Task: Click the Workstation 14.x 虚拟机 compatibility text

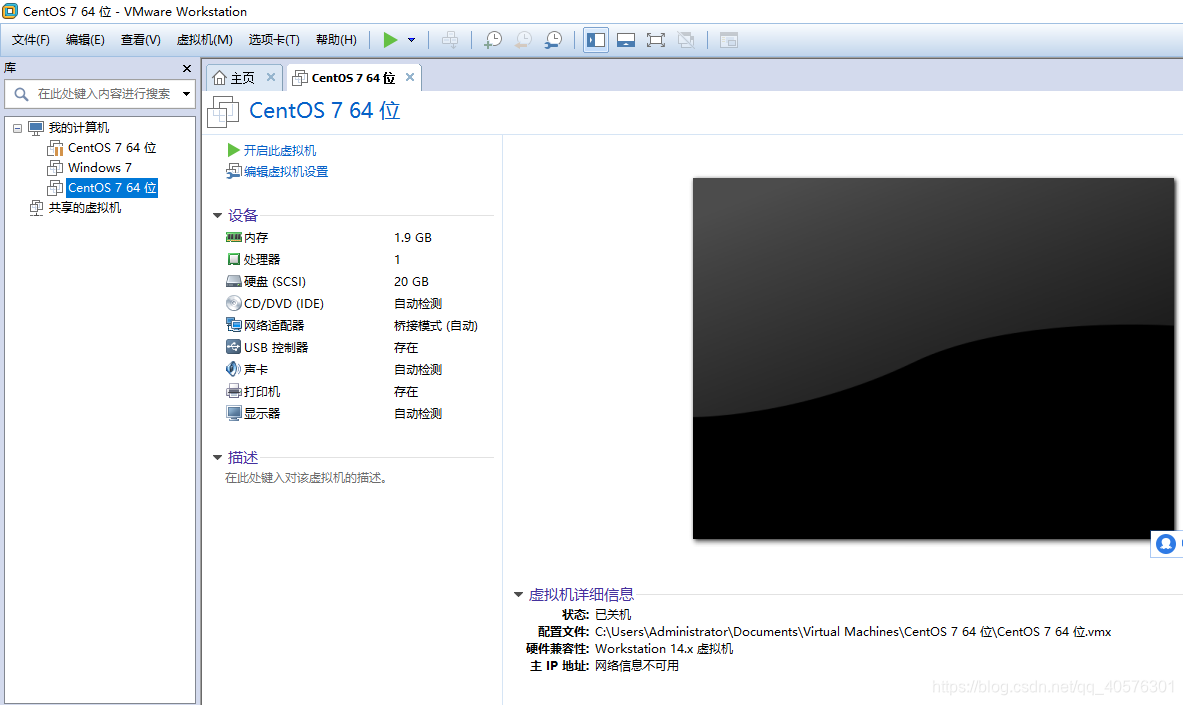Action: tap(664, 648)
